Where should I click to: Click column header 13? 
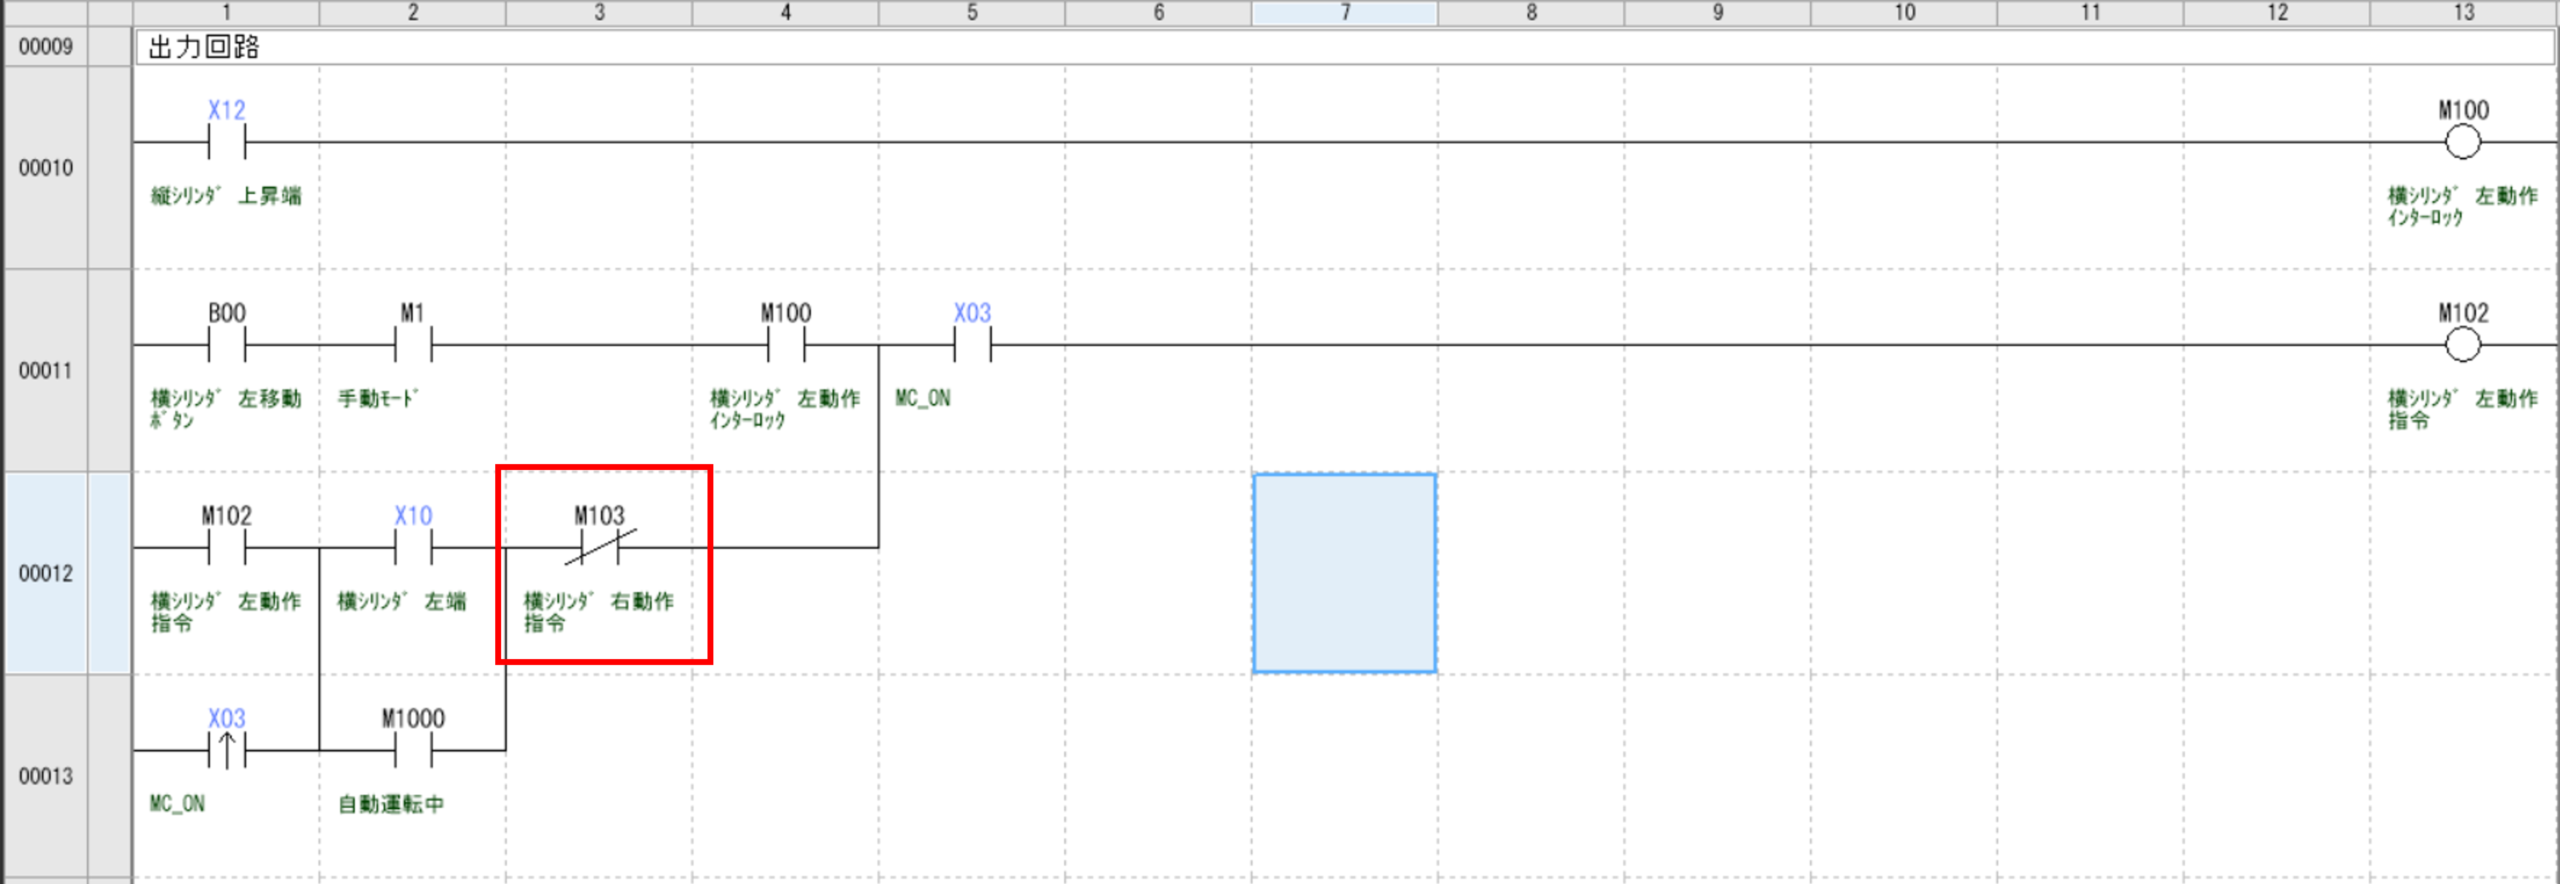pos(2462,12)
